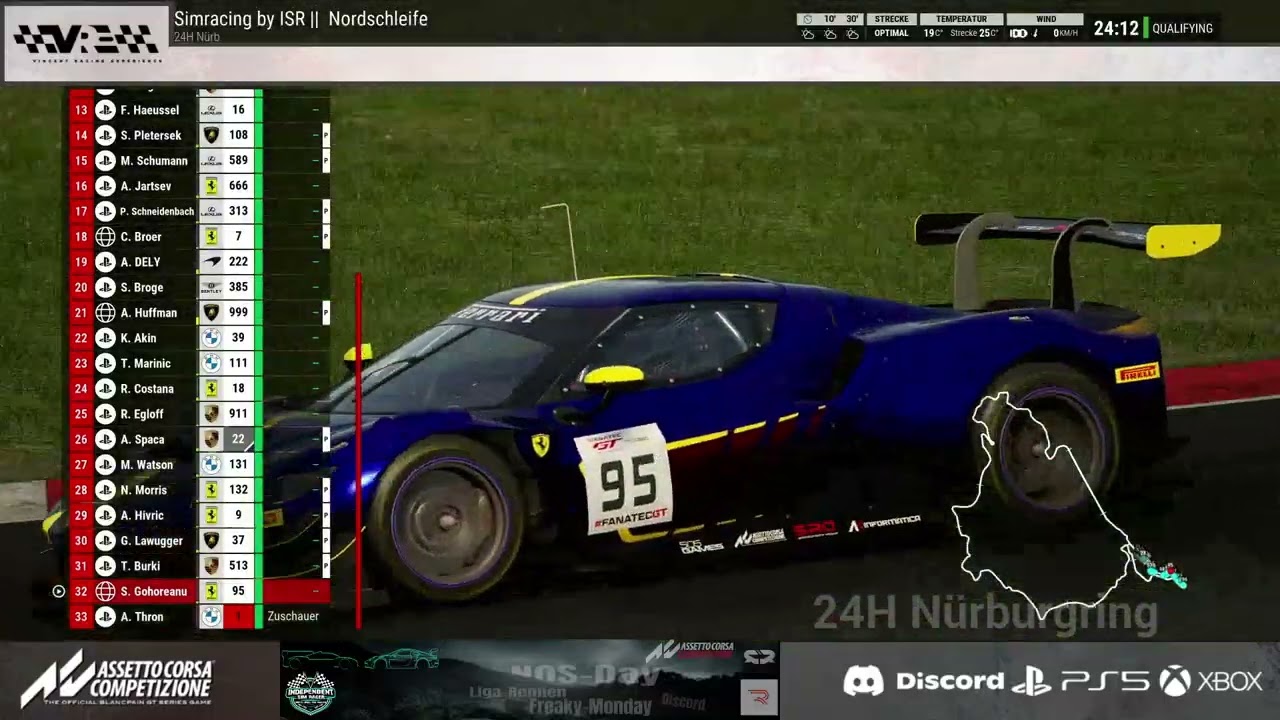Click the Lamborghini logo in S. Pletersek row

(x=211, y=135)
